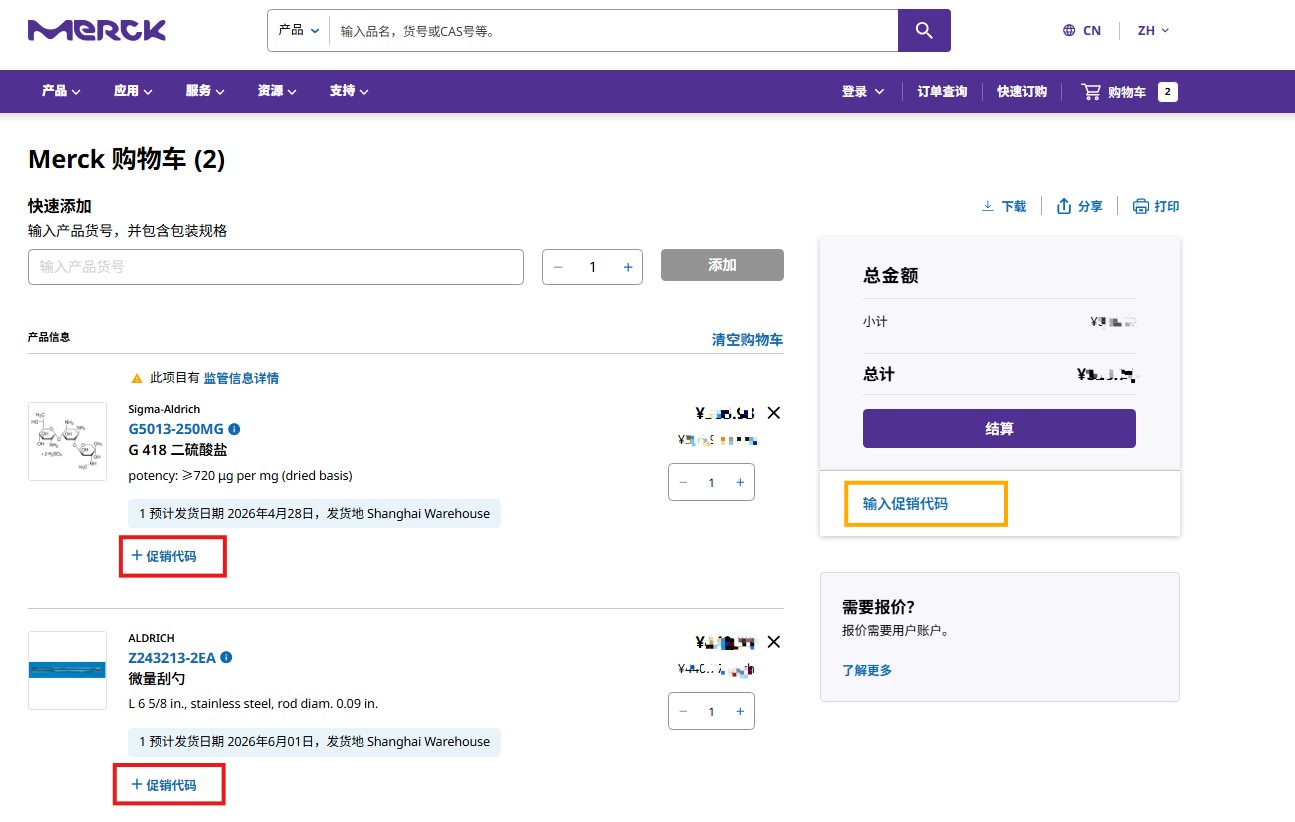Click the Merck logo

tap(97, 30)
